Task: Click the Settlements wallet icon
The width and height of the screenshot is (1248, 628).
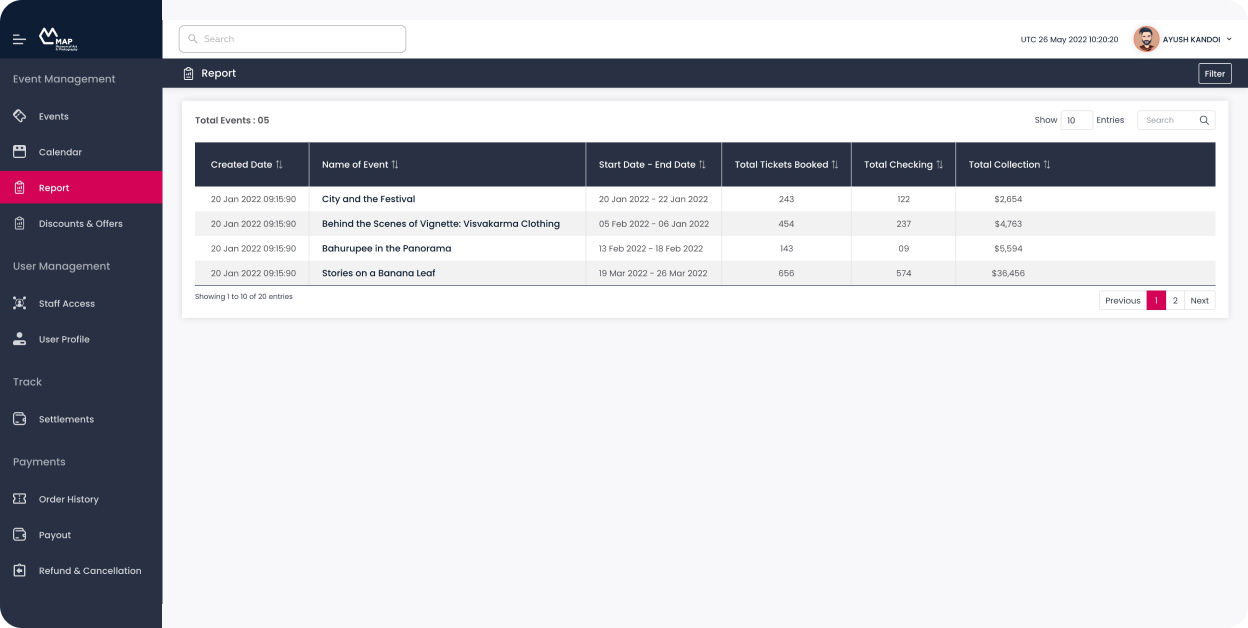Action: pyautogui.click(x=19, y=419)
